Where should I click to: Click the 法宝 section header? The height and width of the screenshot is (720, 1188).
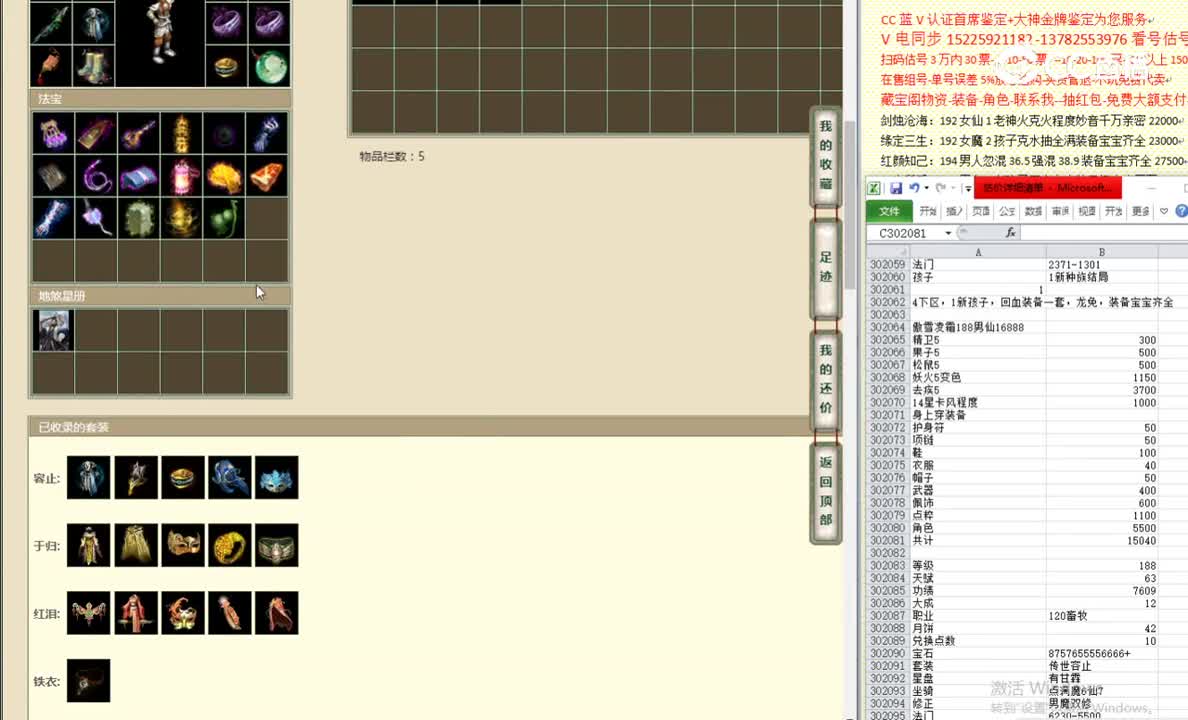160,99
